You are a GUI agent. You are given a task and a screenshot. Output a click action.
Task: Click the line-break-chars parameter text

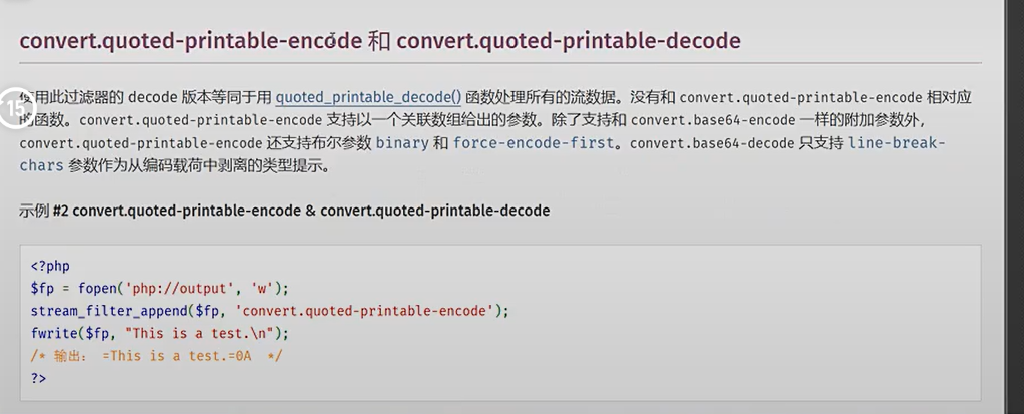tap(483, 154)
